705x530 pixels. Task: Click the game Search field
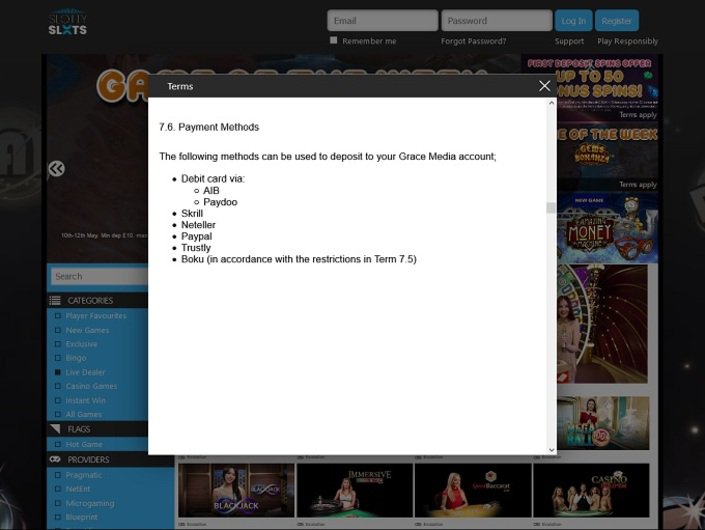[100, 276]
